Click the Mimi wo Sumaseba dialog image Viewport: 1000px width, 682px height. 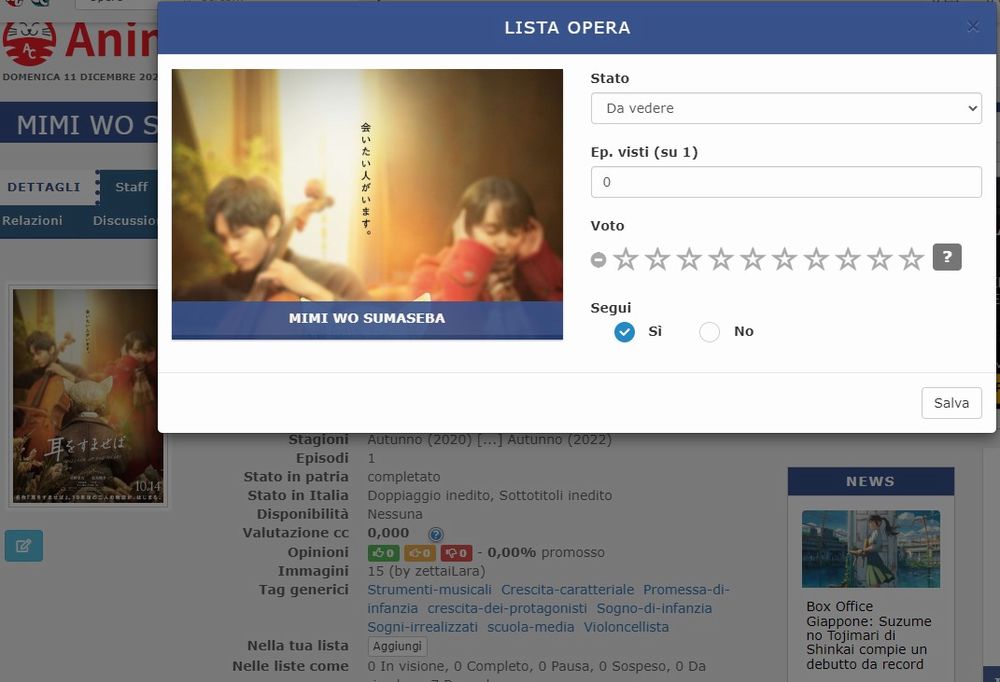pos(367,204)
